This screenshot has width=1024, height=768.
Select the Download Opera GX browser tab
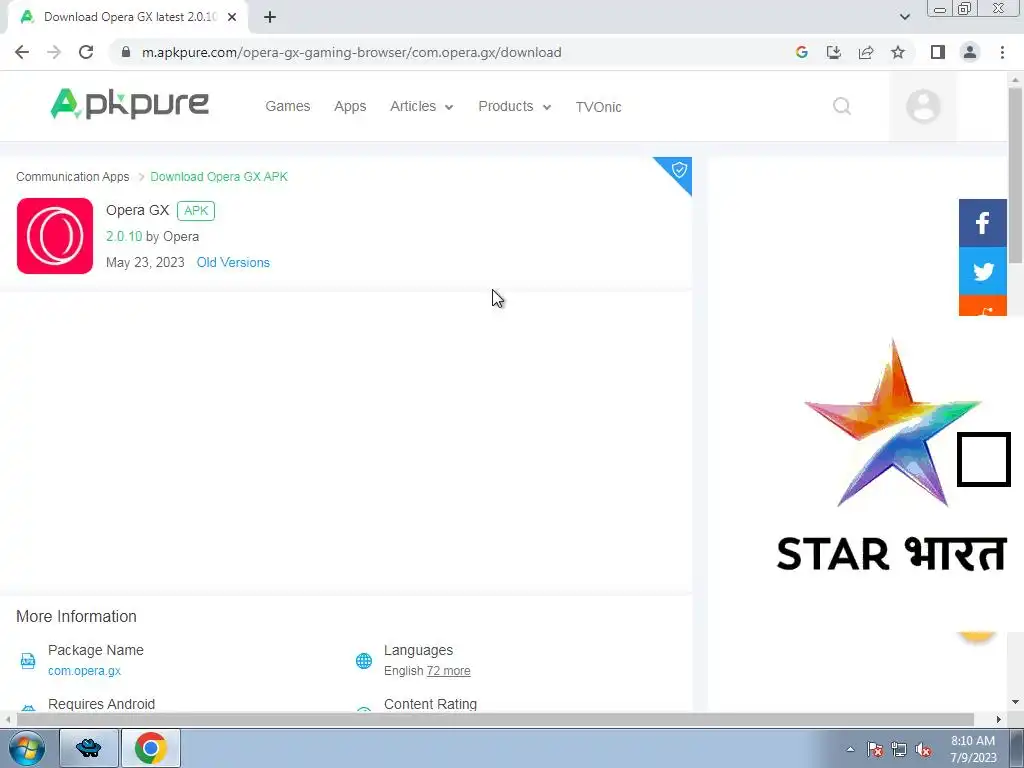(127, 17)
